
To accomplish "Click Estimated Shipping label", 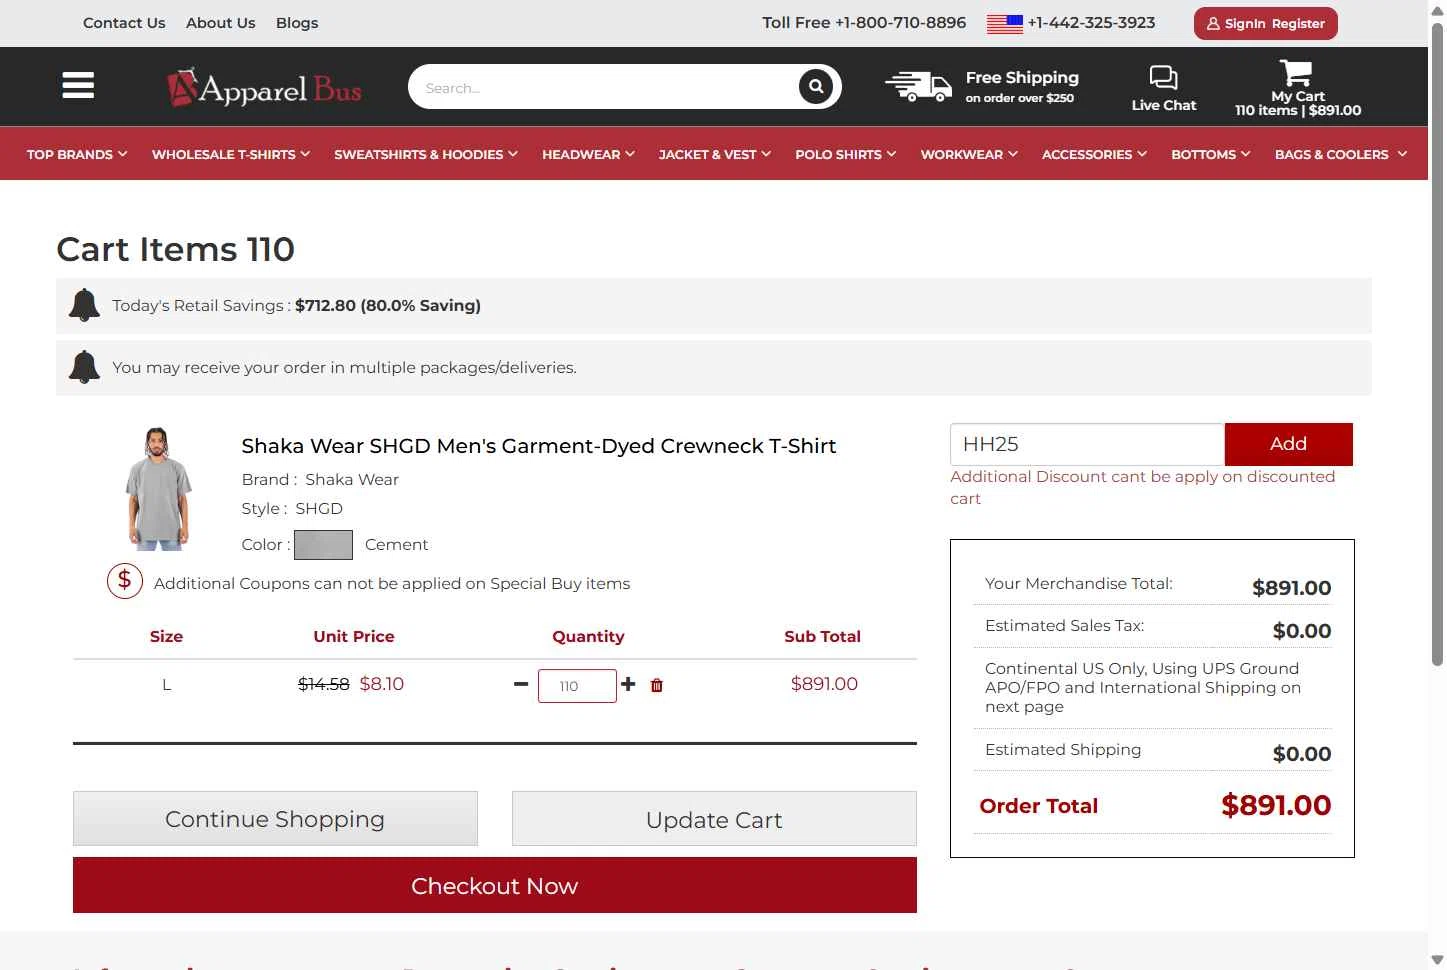I will click(1063, 750).
